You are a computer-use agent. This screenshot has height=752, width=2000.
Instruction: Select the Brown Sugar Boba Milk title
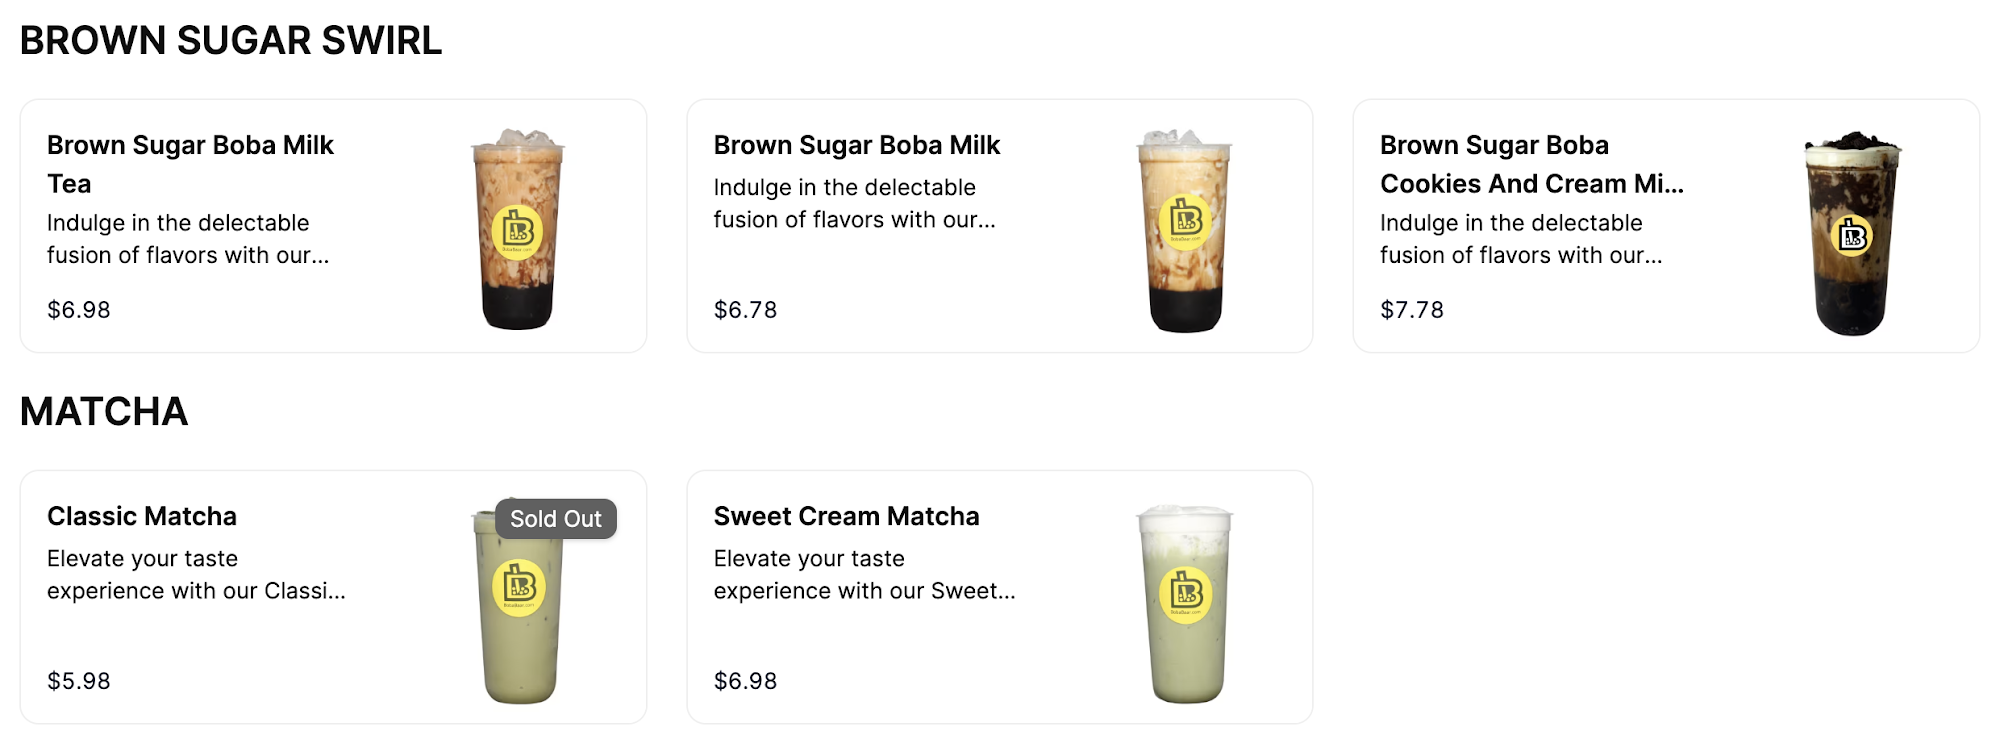[x=856, y=145]
